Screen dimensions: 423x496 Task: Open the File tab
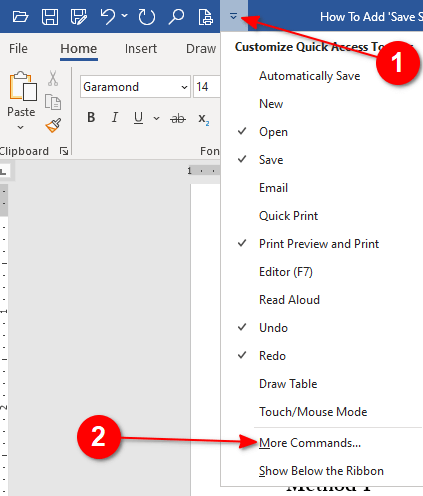click(18, 49)
